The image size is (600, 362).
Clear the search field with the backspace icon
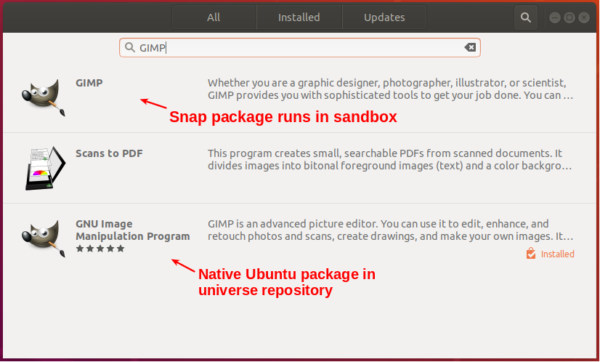470,47
